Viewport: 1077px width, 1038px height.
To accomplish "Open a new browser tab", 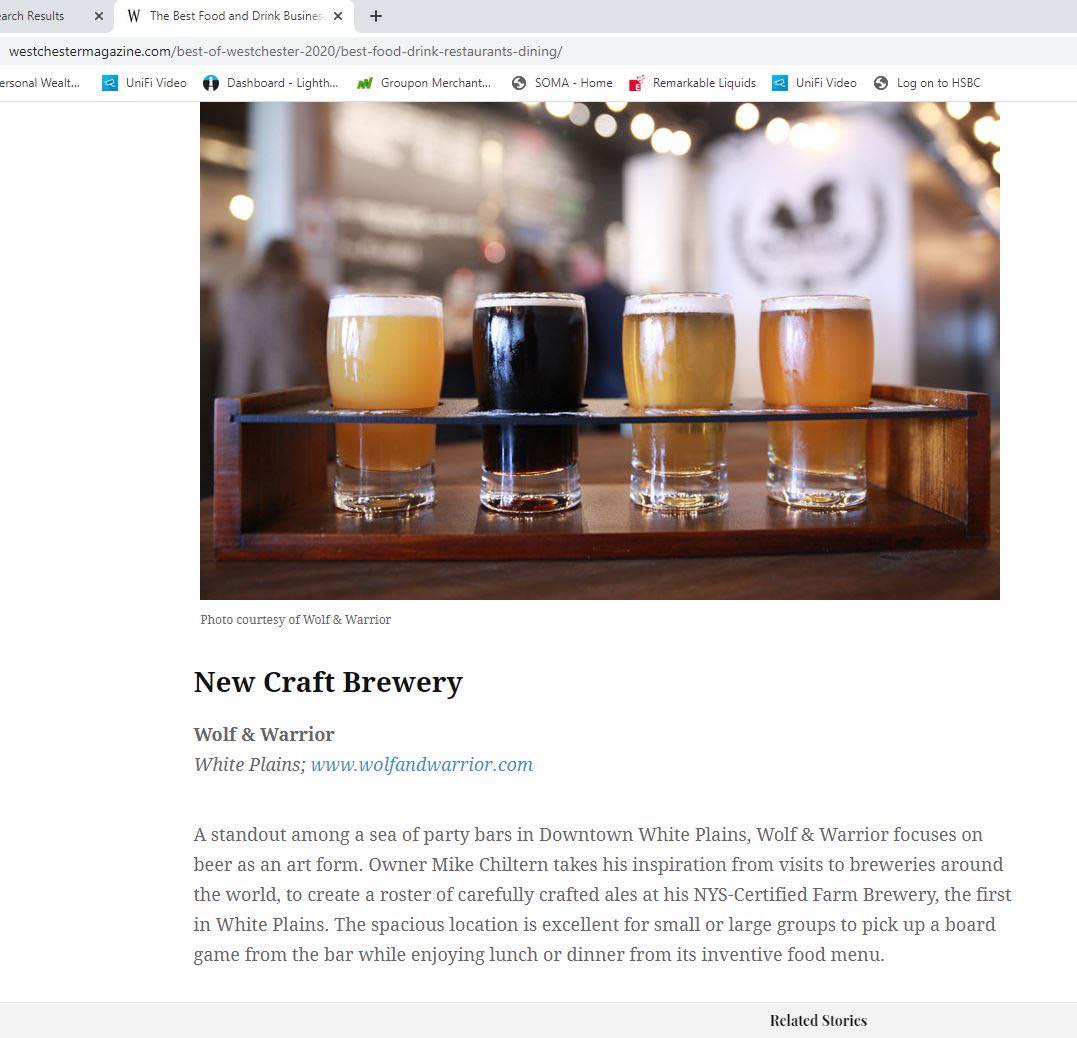I will (376, 16).
